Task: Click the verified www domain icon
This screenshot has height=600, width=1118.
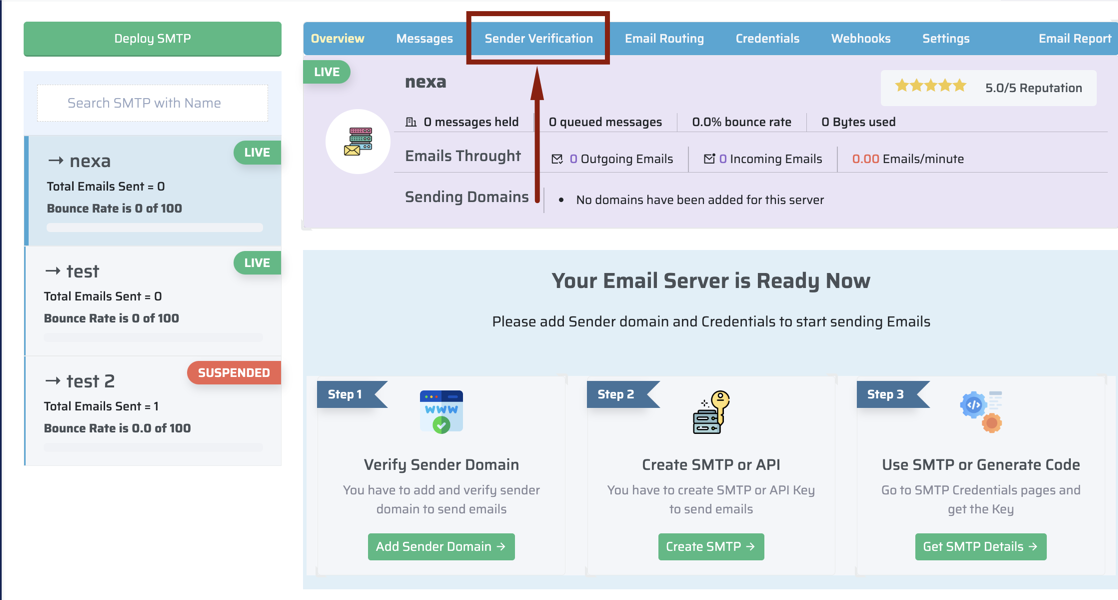Action: (441, 411)
